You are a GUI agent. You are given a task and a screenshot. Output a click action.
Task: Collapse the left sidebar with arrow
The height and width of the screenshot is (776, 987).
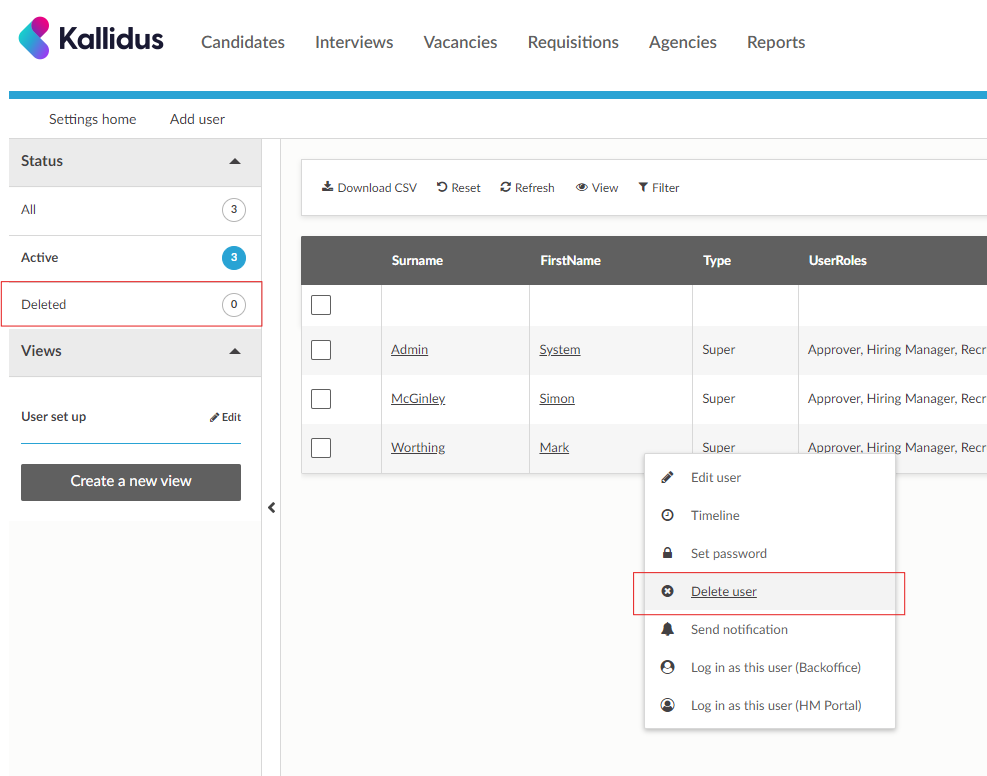271,508
